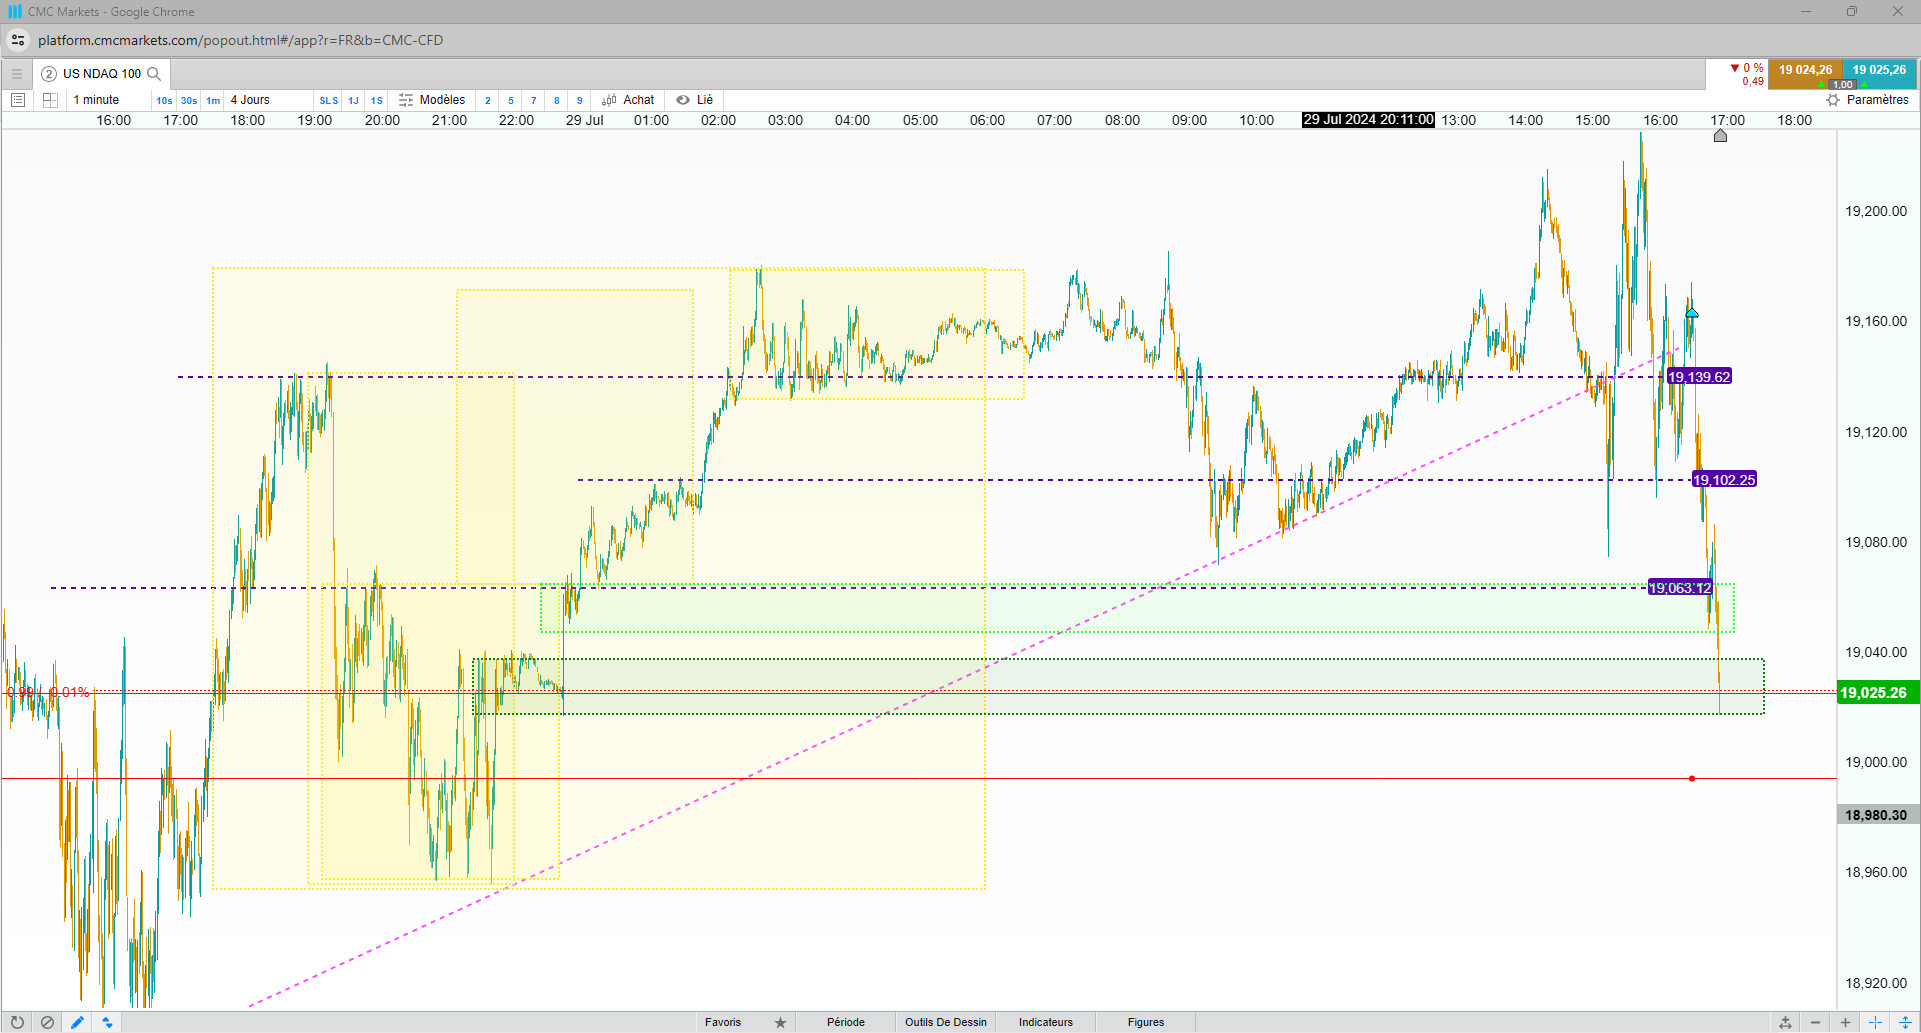The height and width of the screenshot is (1033, 1921).
Task: Click the search magnifier next to US NDAQ 100
Action: (154, 74)
